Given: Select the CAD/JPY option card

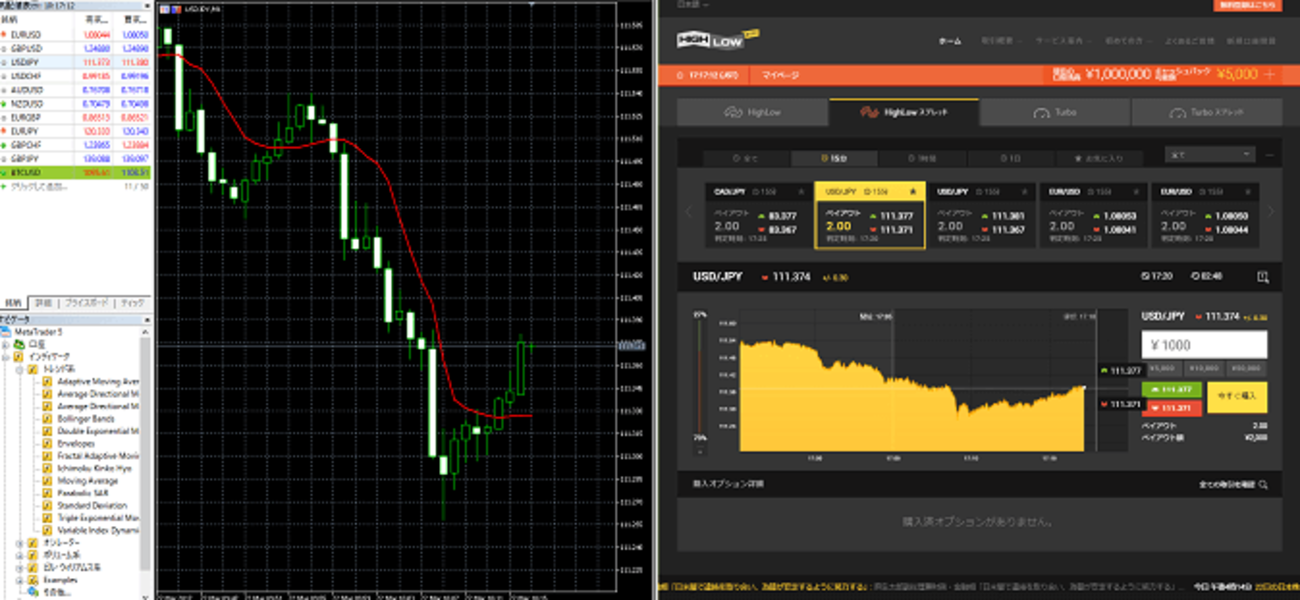Looking at the screenshot, I should point(758,215).
